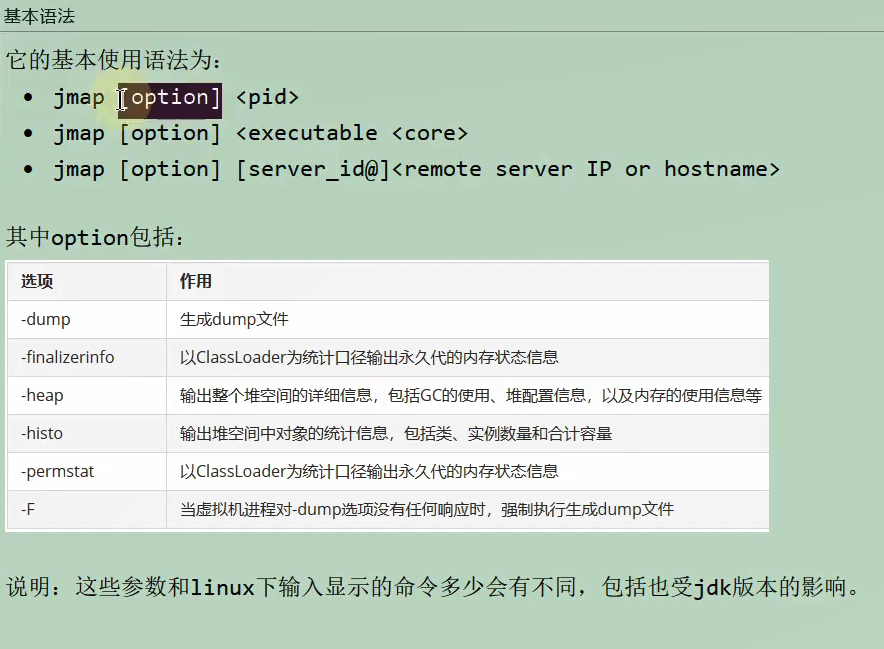Select the highlighted "[option]" text
Image resolution: width=884 pixels, height=649 pixels.
coord(169,97)
